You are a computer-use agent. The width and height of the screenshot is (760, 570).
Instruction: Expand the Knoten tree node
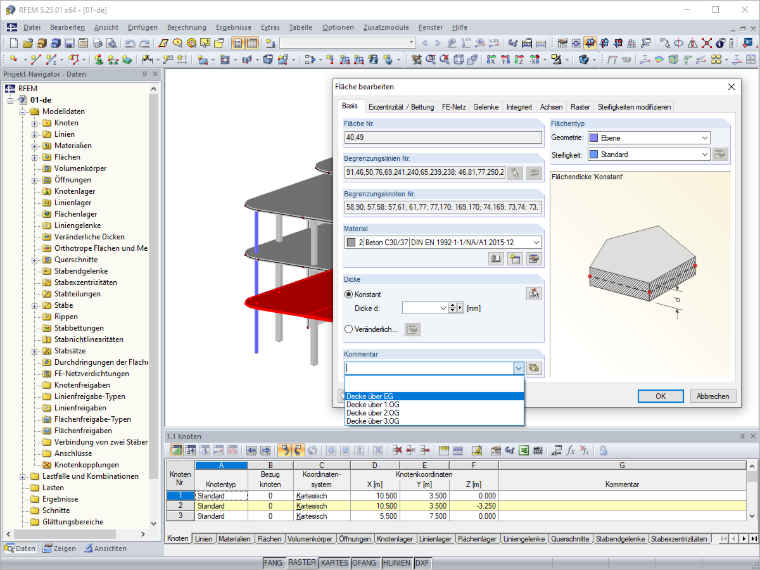34,123
